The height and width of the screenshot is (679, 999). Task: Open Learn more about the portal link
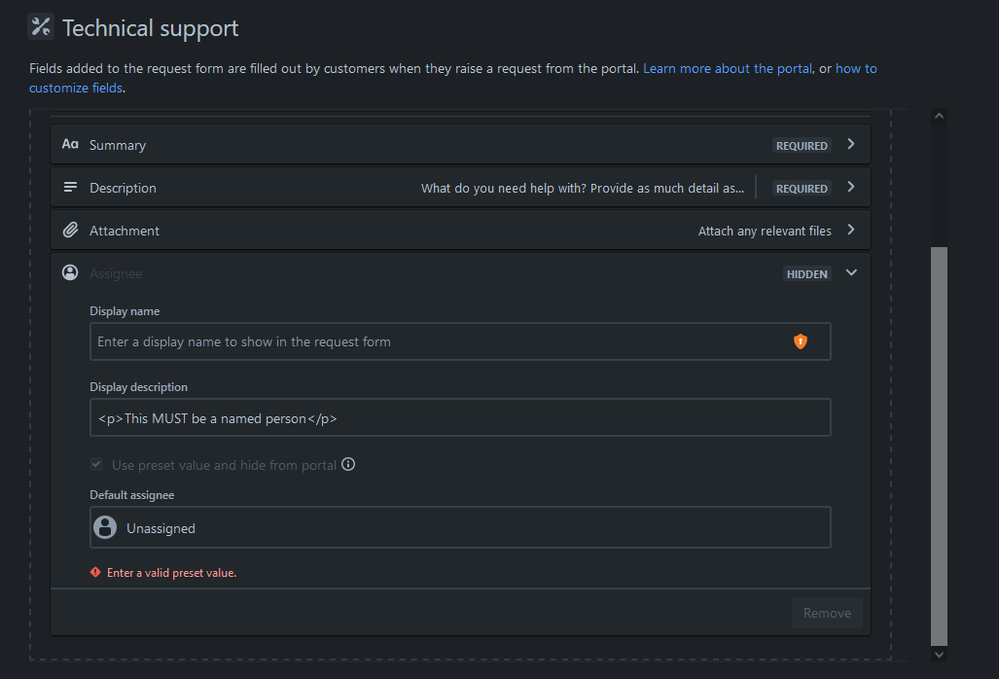coord(727,69)
